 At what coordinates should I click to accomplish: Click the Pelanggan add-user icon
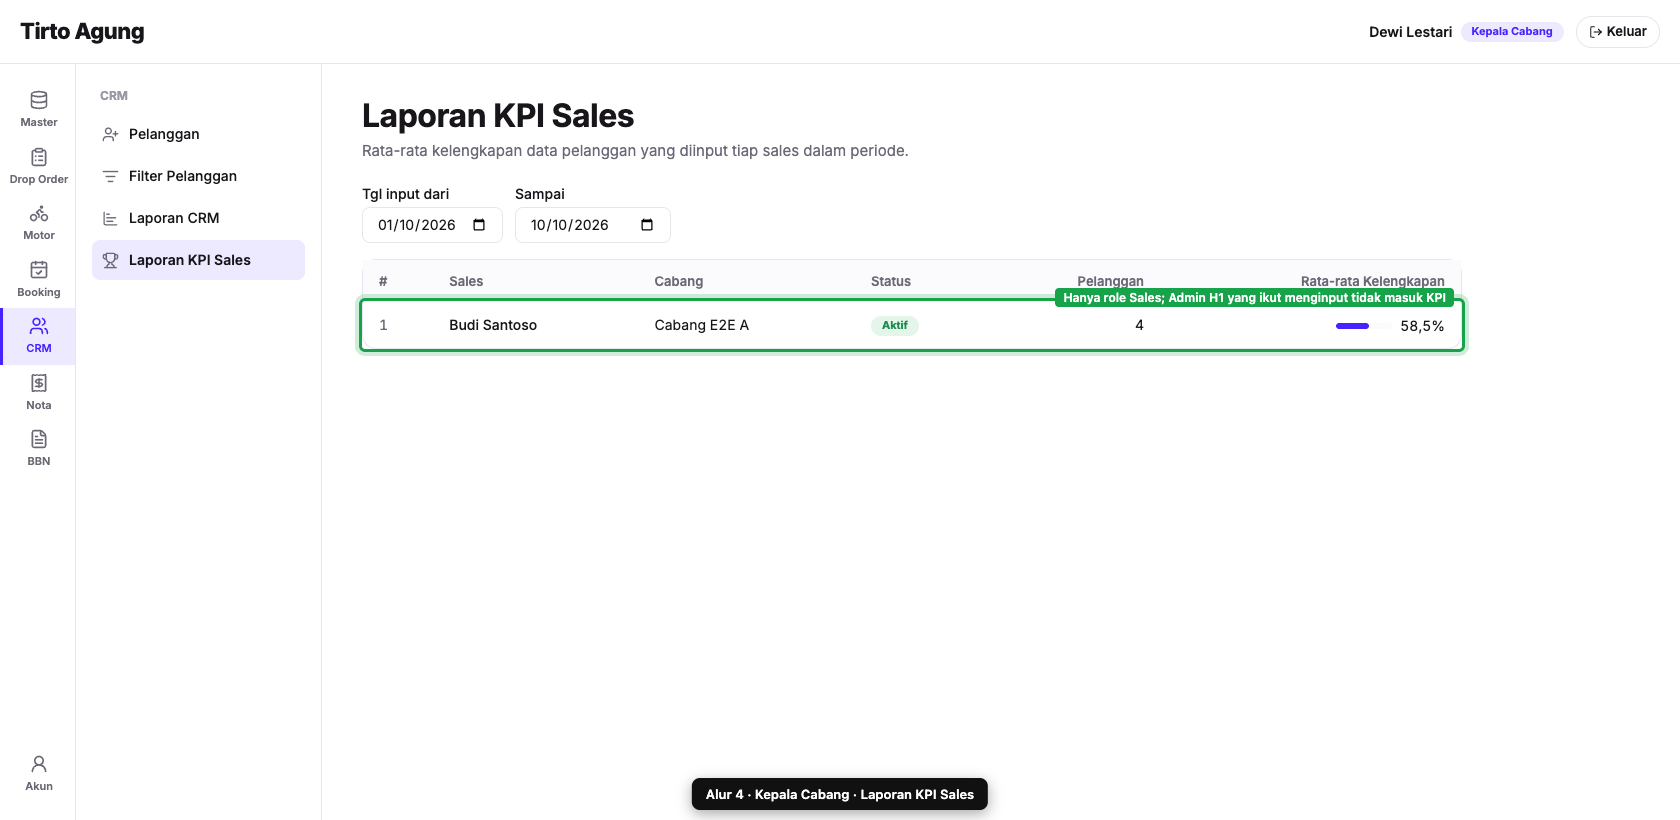point(110,134)
